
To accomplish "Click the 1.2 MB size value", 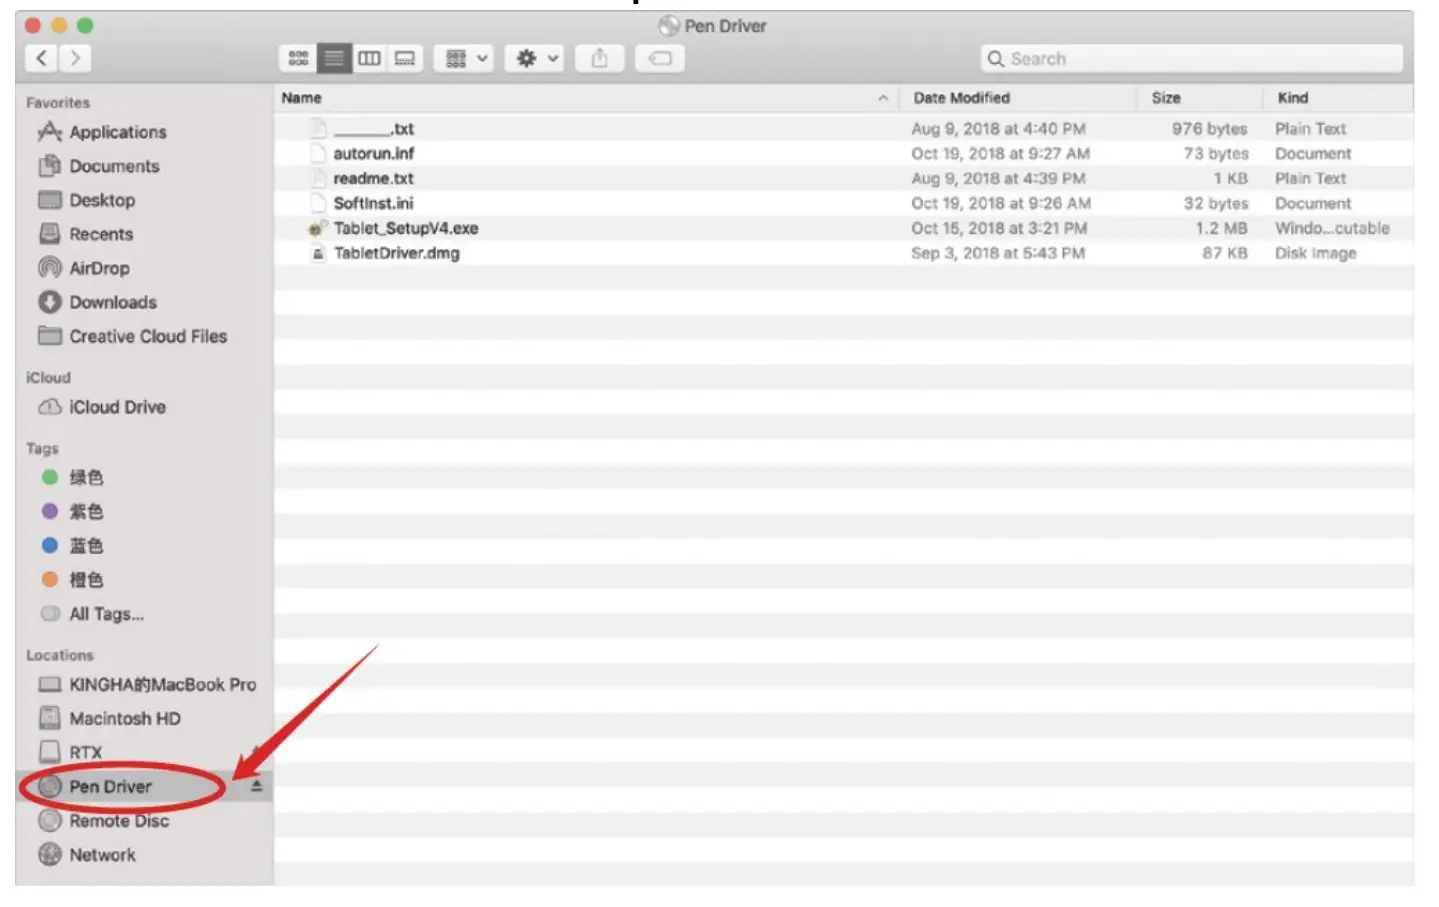I will pyautogui.click(x=1221, y=228).
